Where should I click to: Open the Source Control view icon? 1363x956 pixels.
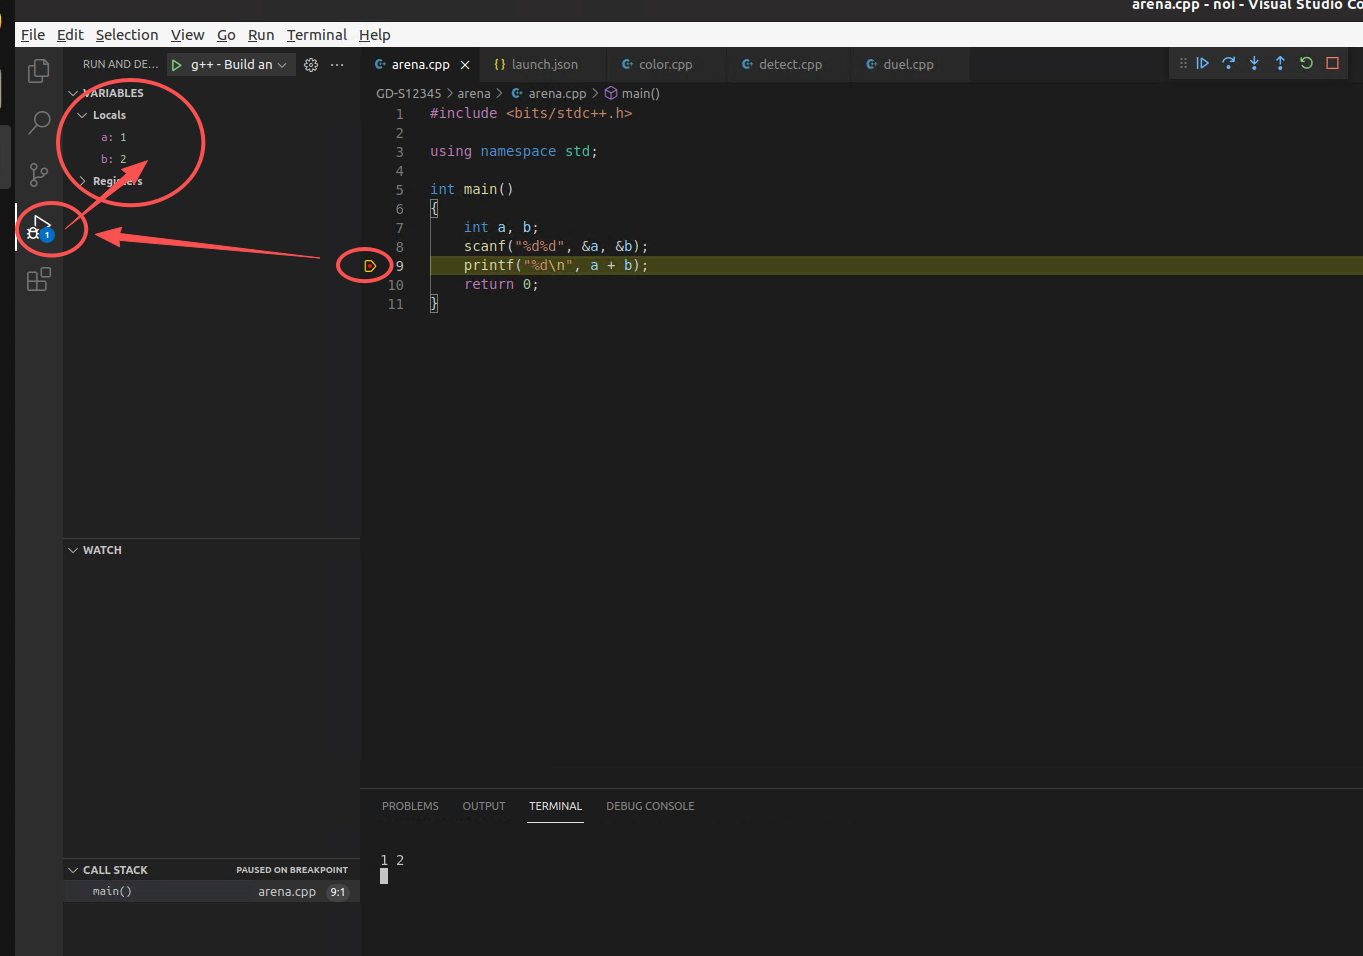coord(39,175)
